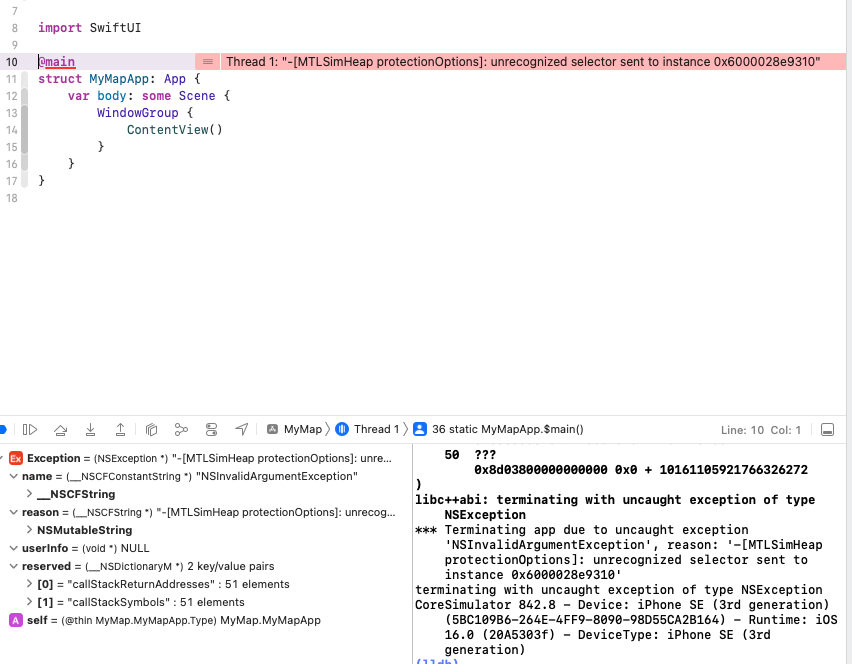Image resolution: width=852 pixels, height=664 pixels.
Task: Click the error detail lines icon on line 10
Action: point(208,62)
